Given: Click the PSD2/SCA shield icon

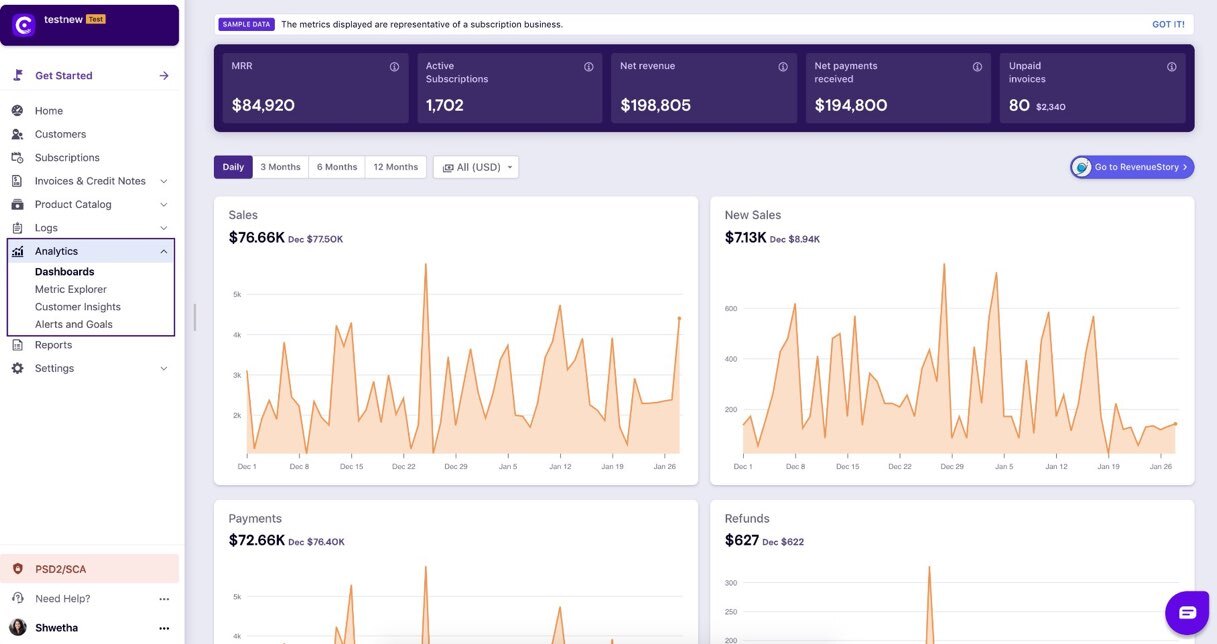Looking at the screenshot, I should point(17,569).
